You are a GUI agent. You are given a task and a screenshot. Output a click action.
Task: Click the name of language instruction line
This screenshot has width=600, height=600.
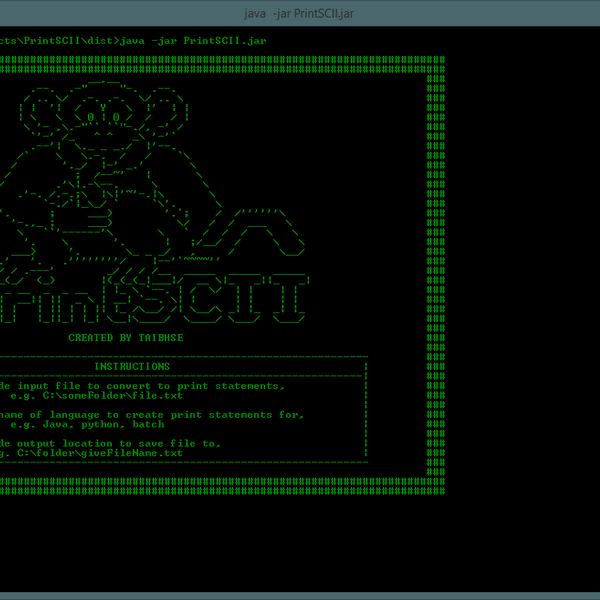(x=150, y=414)
